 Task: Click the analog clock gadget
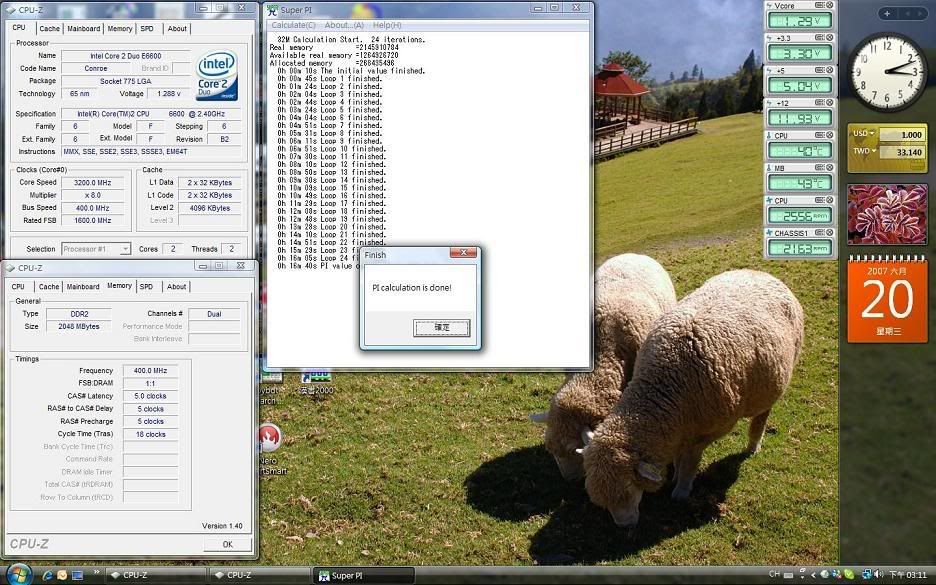887,71
